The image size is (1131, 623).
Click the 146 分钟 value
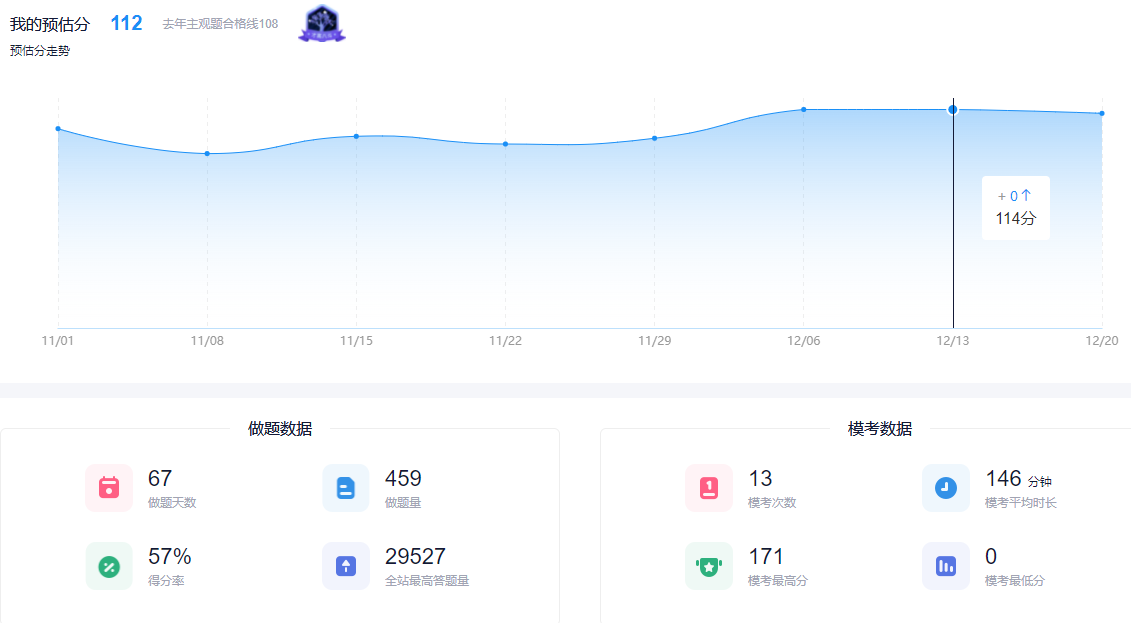1018,479
